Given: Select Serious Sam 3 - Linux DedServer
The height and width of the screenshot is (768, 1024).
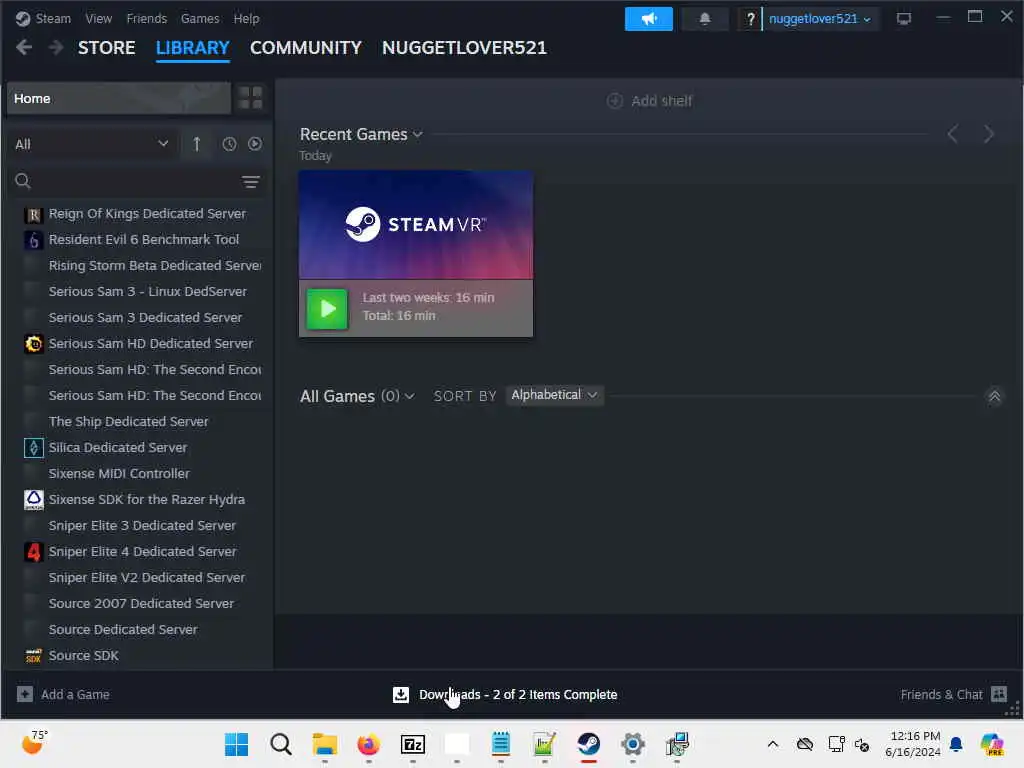Looking at the screenshot, I should tap(137, 292).
